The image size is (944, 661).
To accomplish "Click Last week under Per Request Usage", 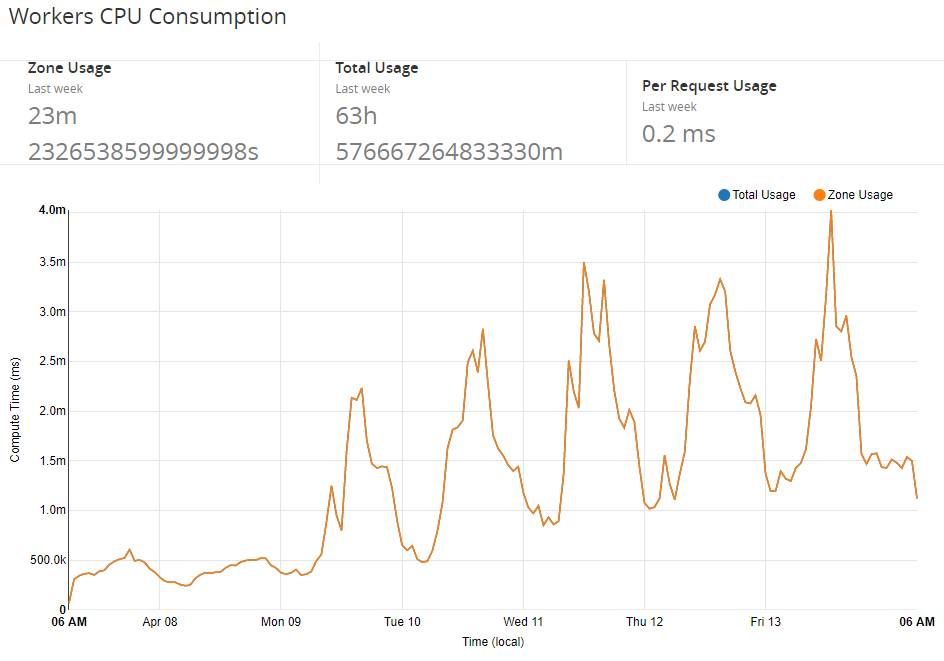I will coord(669,107).
